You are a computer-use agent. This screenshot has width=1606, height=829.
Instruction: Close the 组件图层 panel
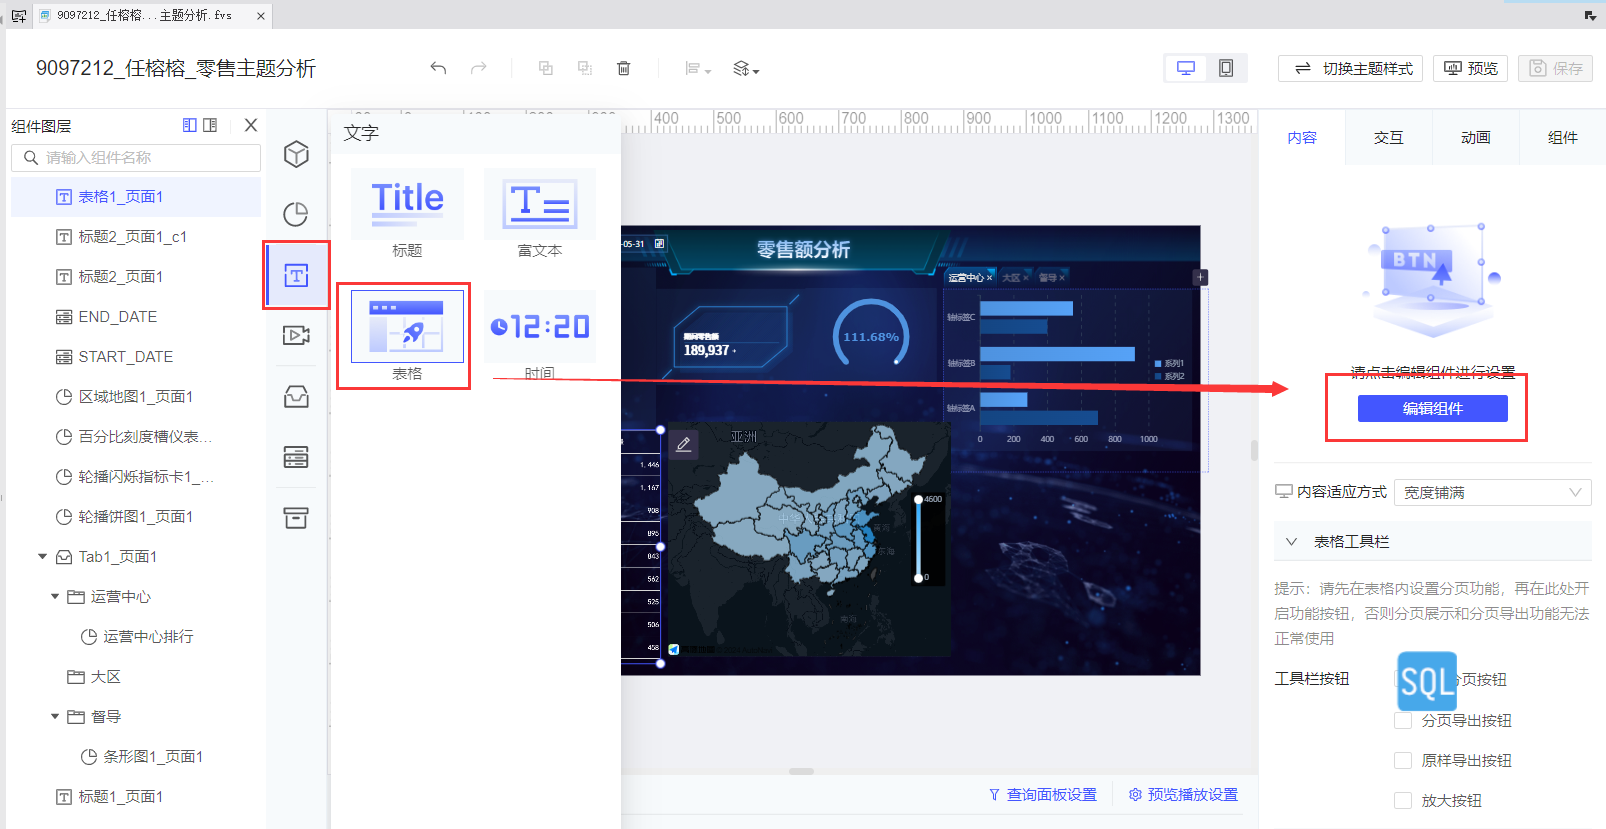click(251, 125)
